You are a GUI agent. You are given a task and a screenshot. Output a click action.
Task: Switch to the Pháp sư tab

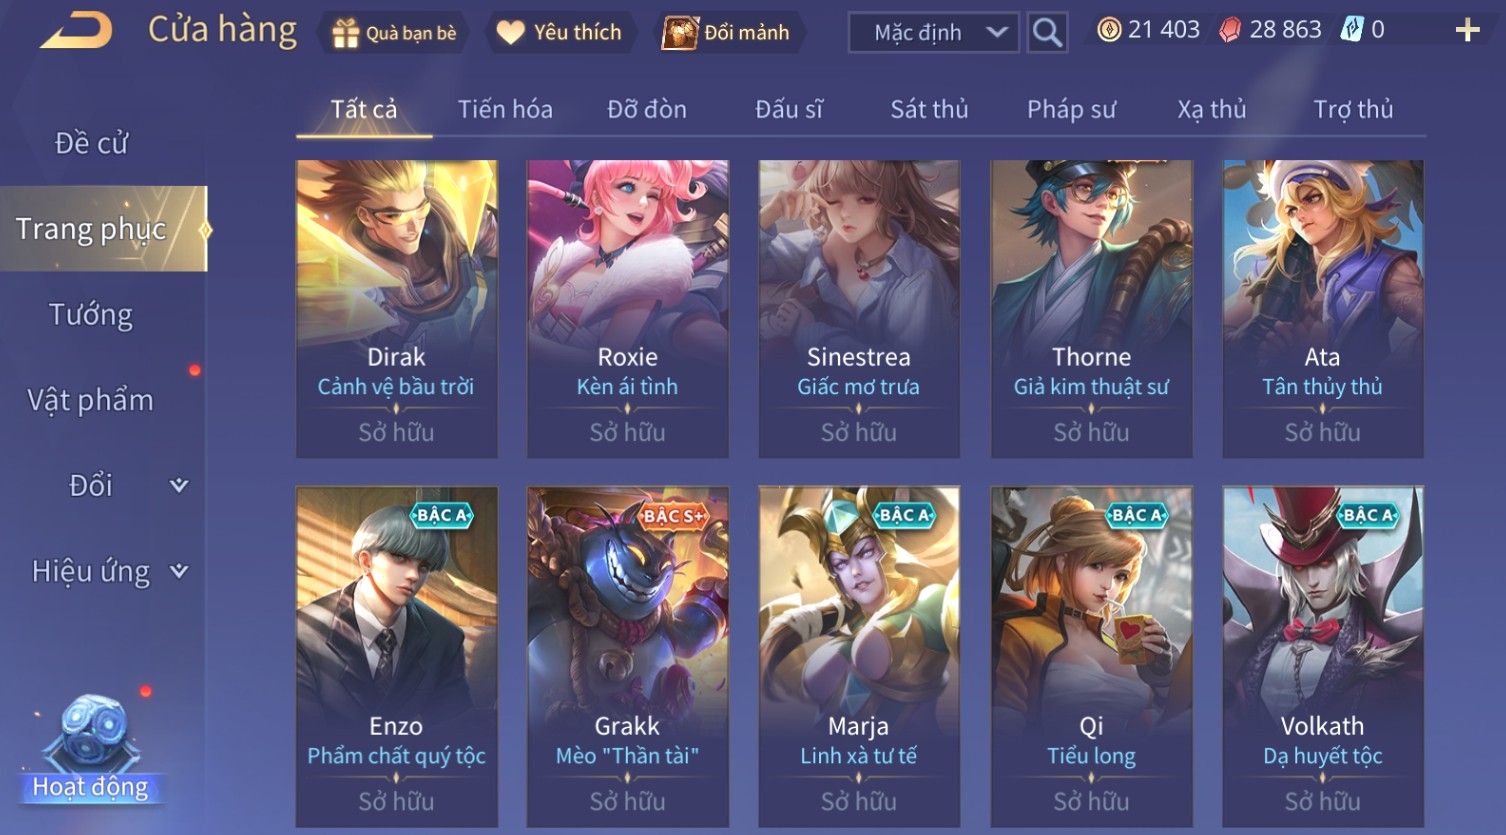pos(1071,109)
